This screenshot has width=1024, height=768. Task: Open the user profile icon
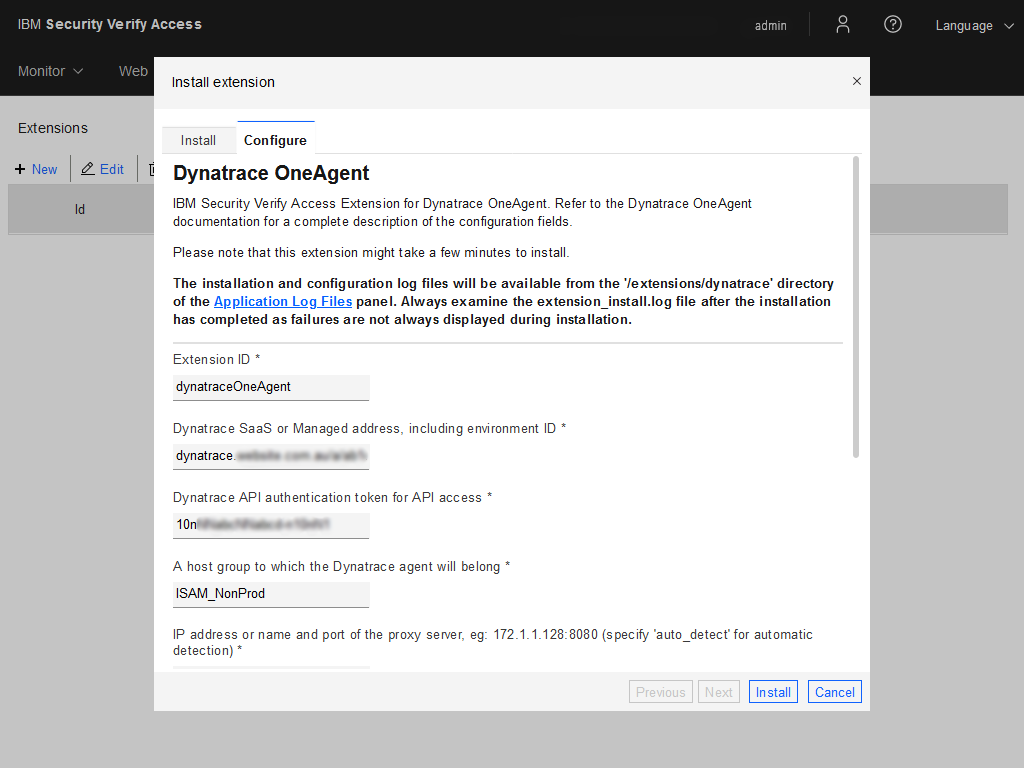pos(842,25)
